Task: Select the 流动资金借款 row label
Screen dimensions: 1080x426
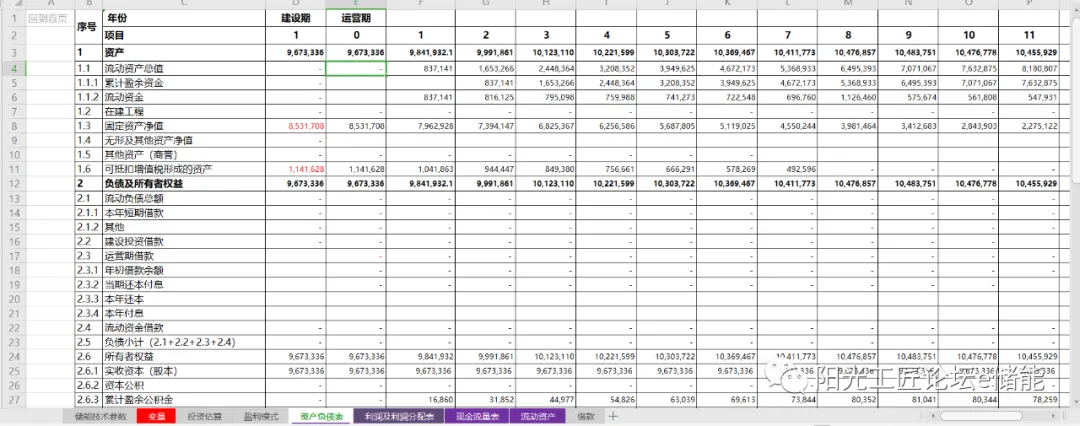Action: [183, 327]
